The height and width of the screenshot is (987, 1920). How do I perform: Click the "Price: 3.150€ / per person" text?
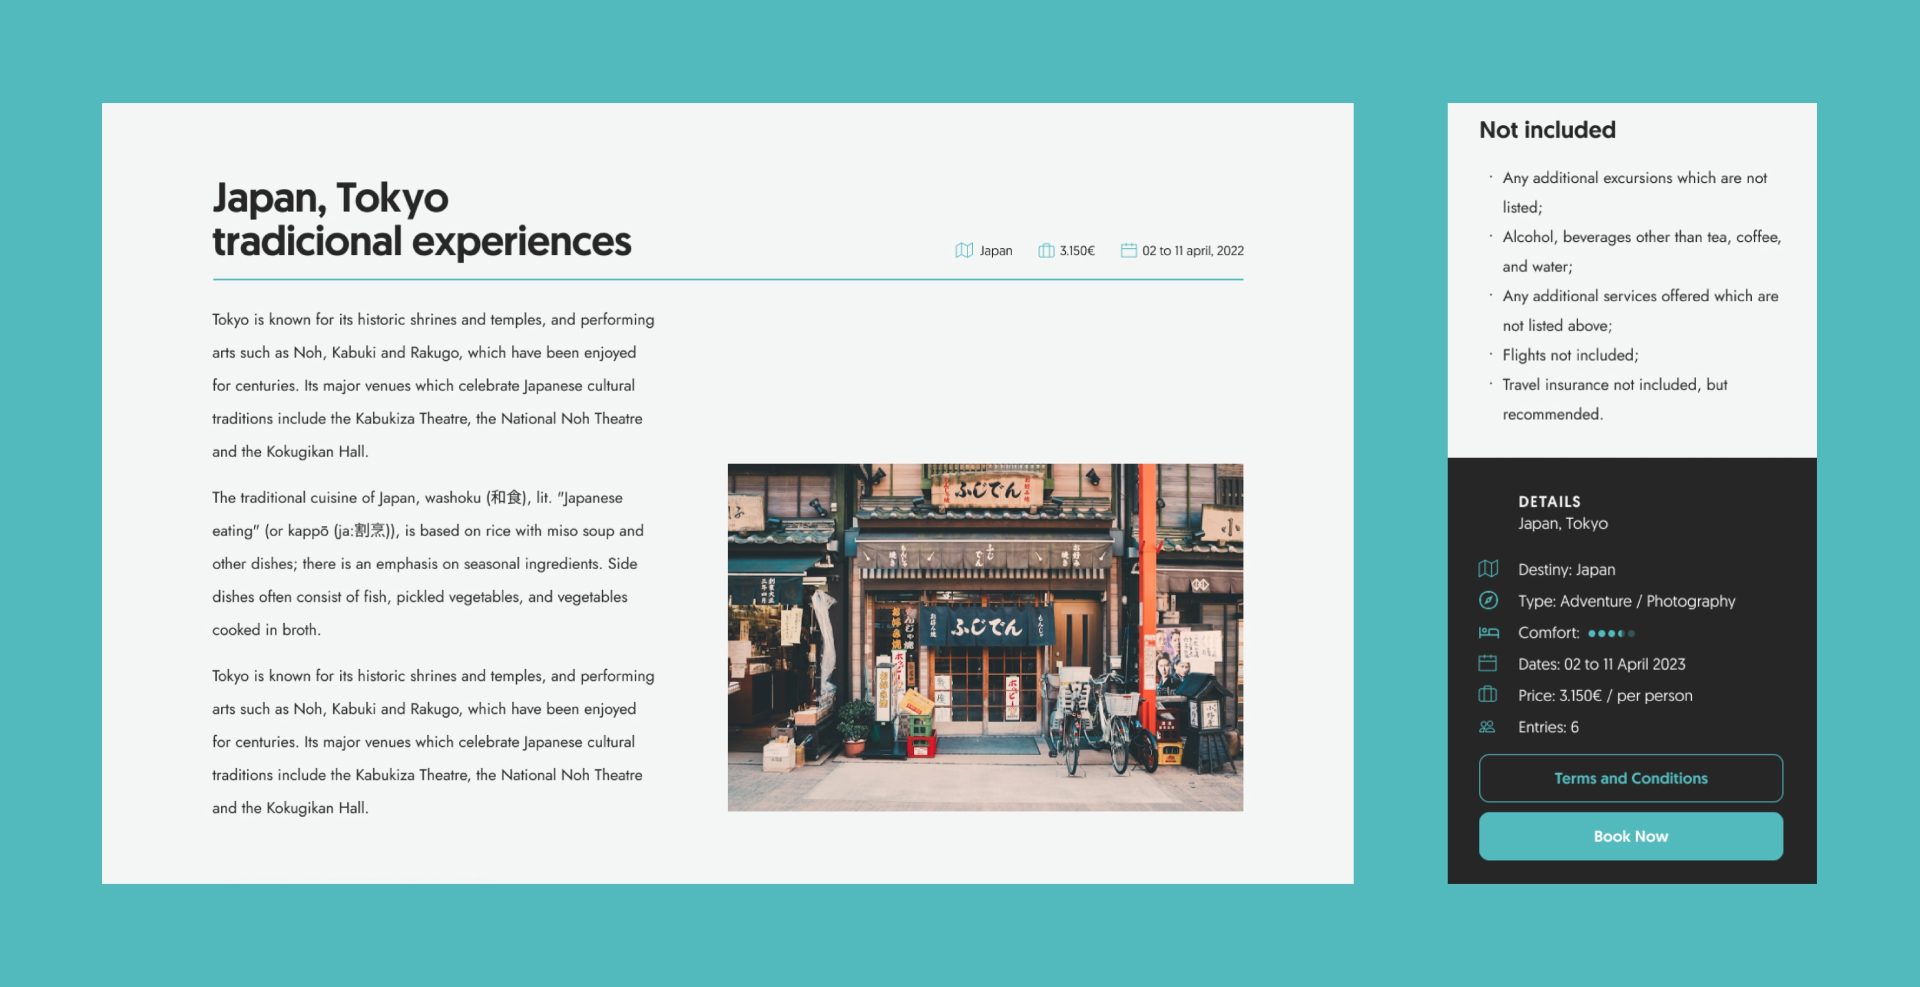tap(1605, 695)
